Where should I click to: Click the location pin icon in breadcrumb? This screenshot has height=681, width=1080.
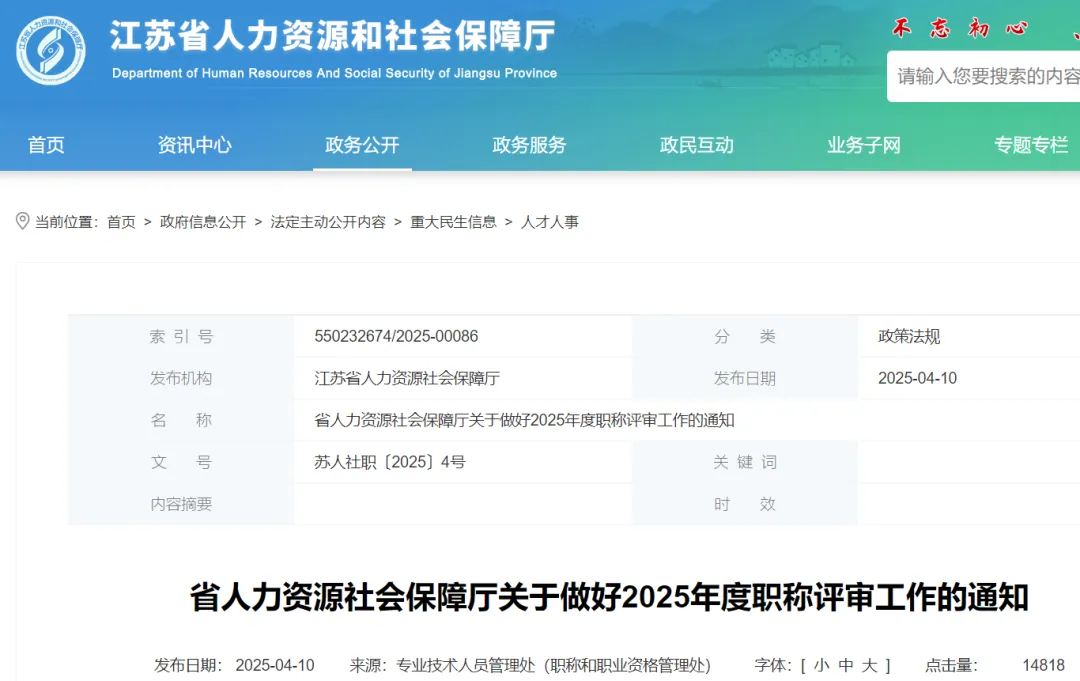[x=22, y=221]
